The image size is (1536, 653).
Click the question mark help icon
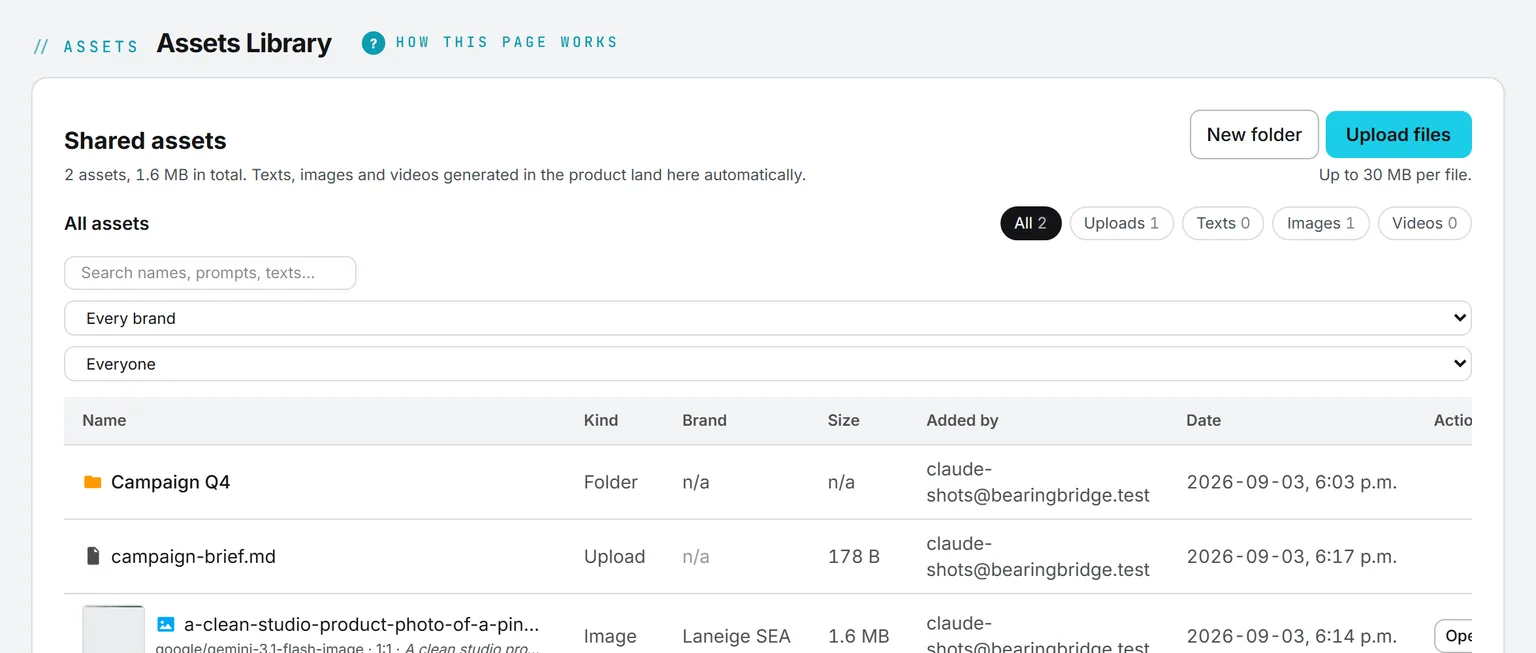[373, 43]
